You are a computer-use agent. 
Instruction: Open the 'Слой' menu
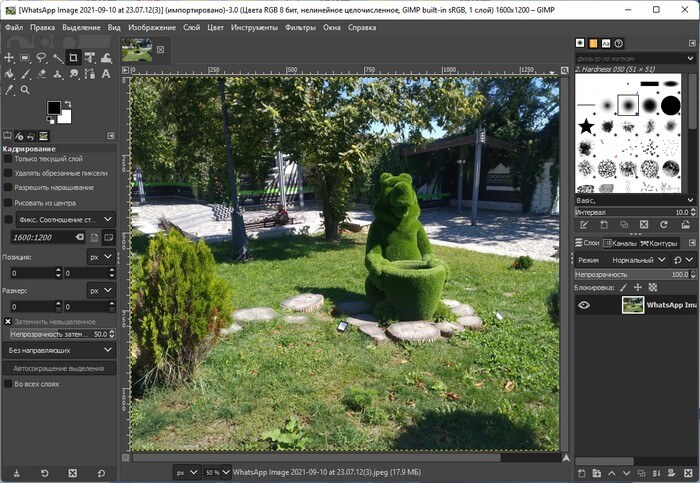click(x=191, y=27)
